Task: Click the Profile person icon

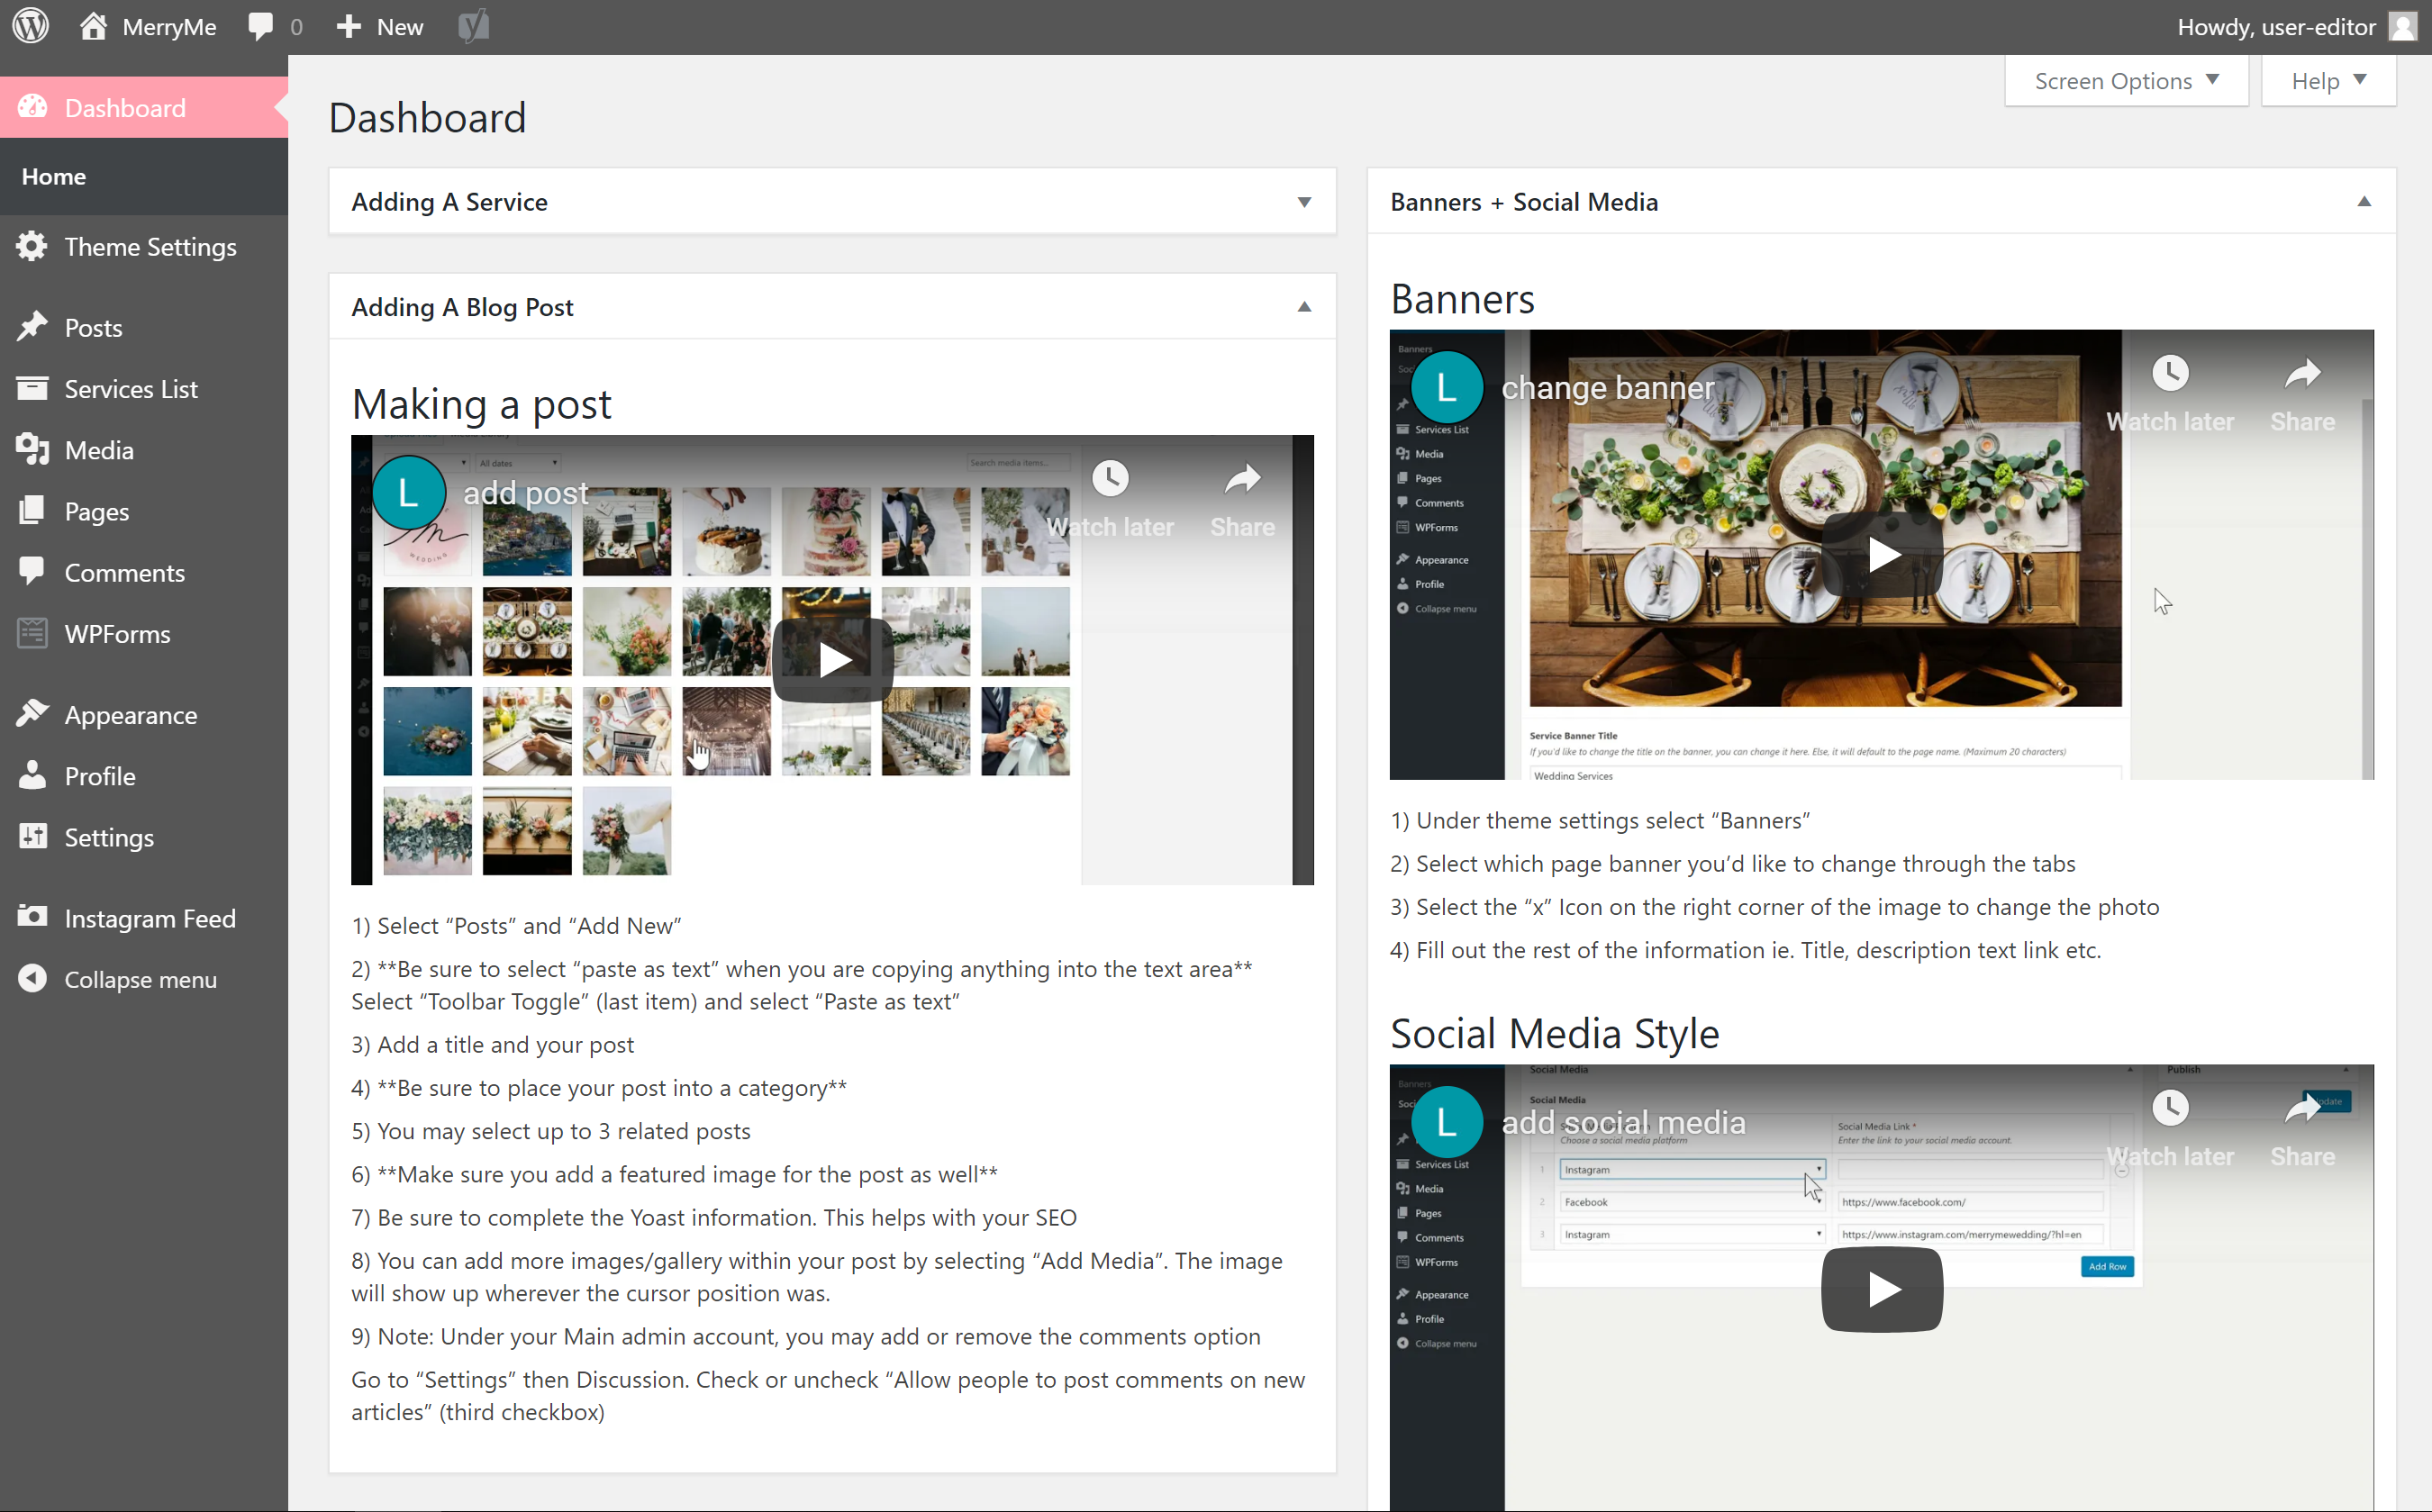Action: [x=32, y=775]
